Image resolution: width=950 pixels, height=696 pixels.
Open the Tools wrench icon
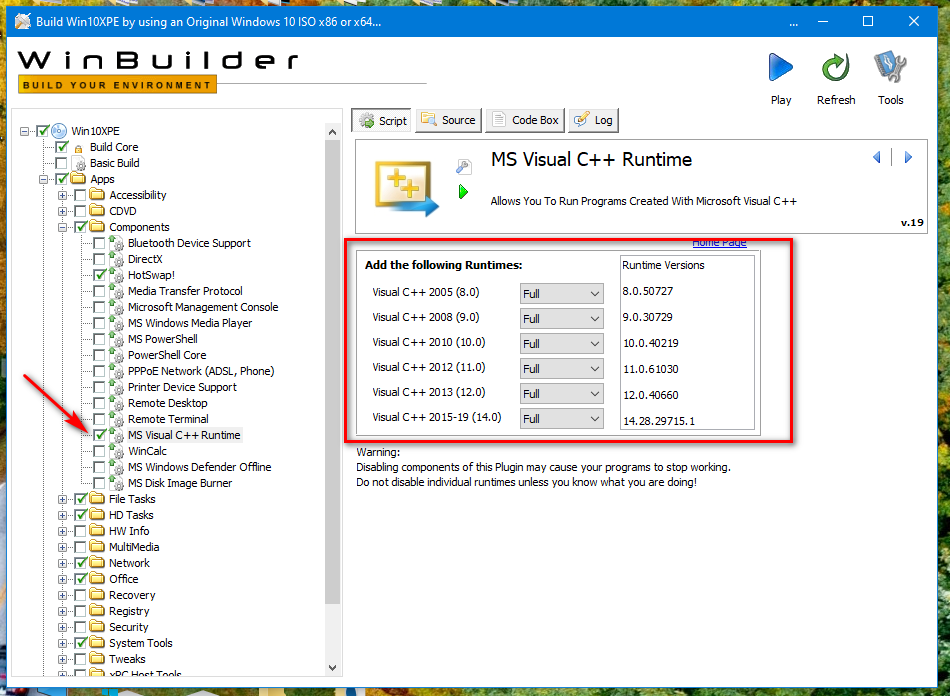890,67
